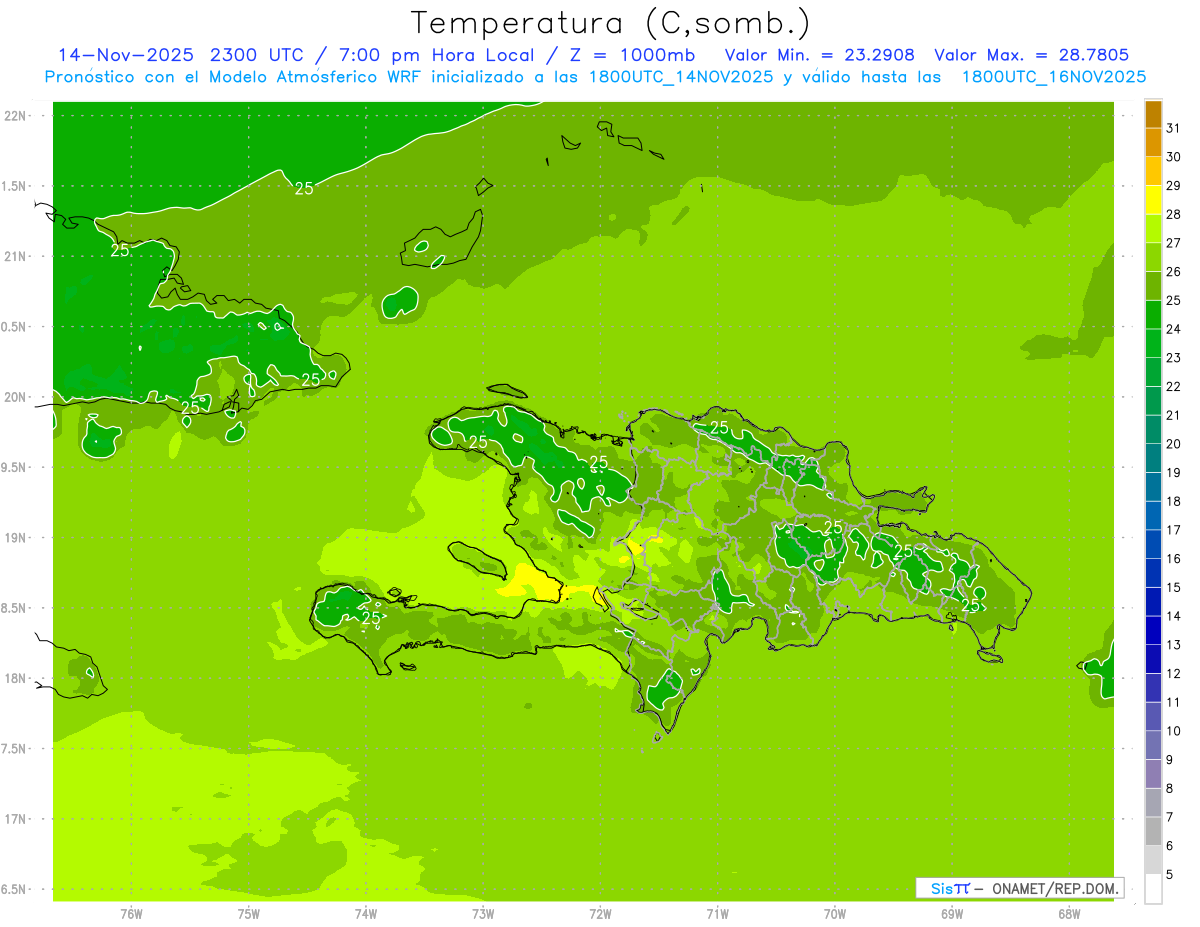The image size is (1200, 927).
Task: Click the "Valor Max. = 28.7805" value
Action: pos(1031,55)
